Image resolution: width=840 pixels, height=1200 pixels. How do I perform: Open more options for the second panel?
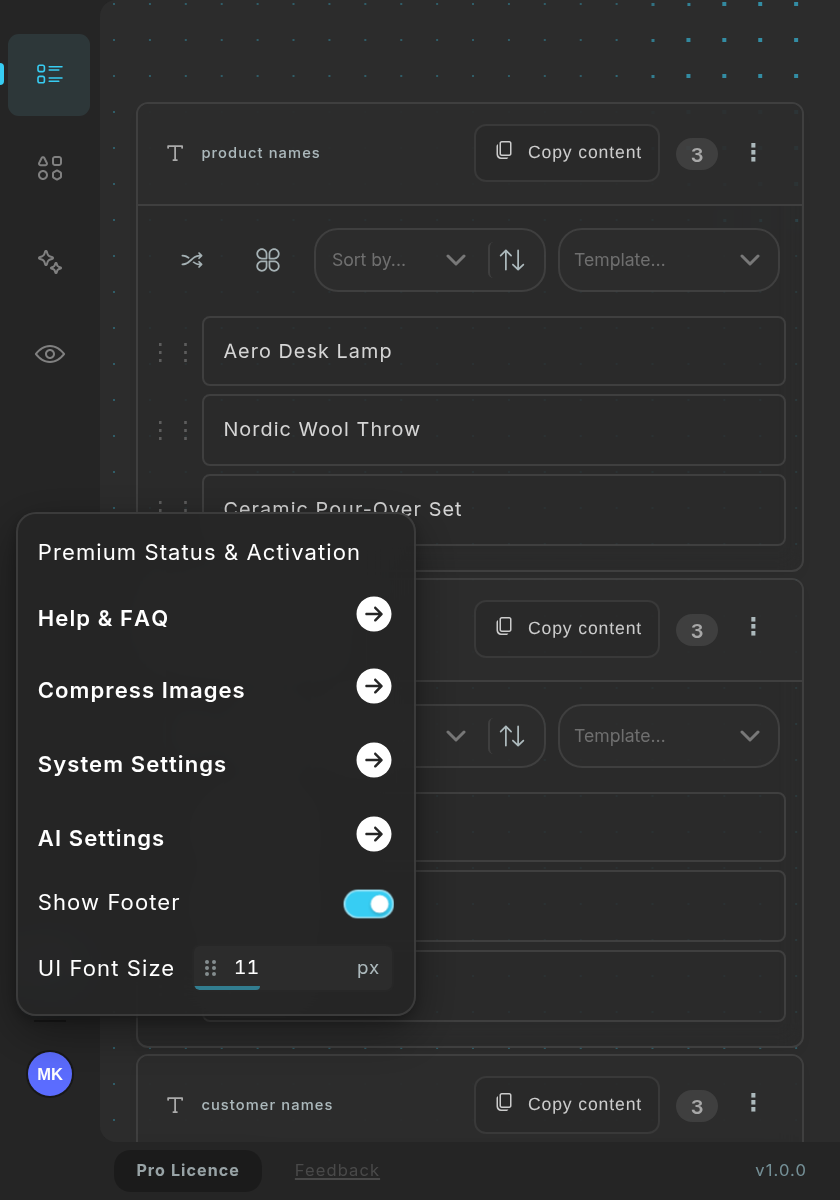tap(753, 628)
